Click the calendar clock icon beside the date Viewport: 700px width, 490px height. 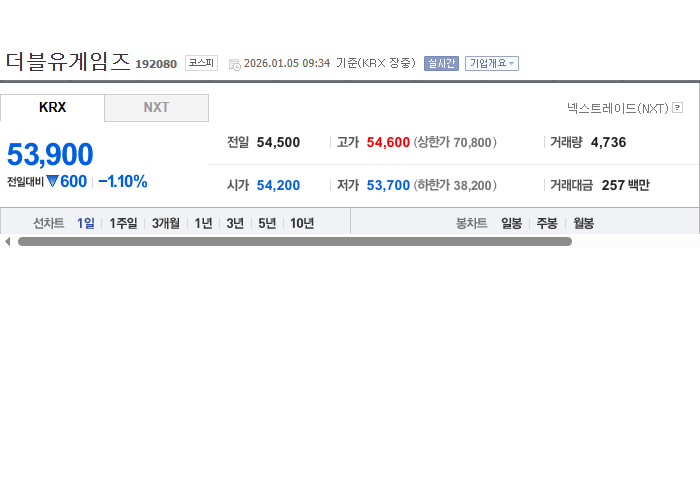pos(234,65)
